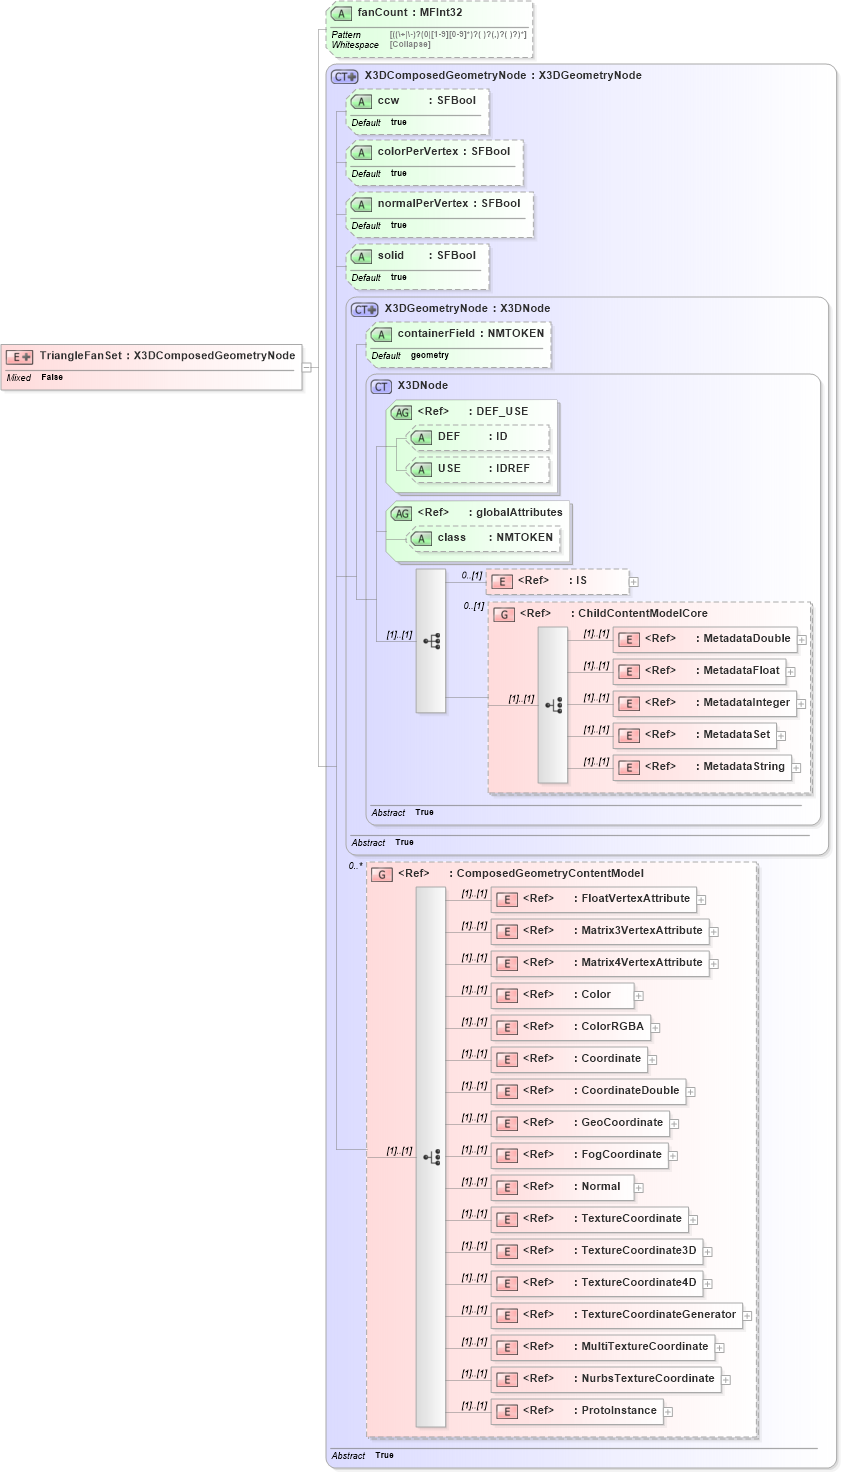Viewport: 841px width, 1472px height.
Task: Expand the NurbsTextureCoordinate element
Action: 727,1380
